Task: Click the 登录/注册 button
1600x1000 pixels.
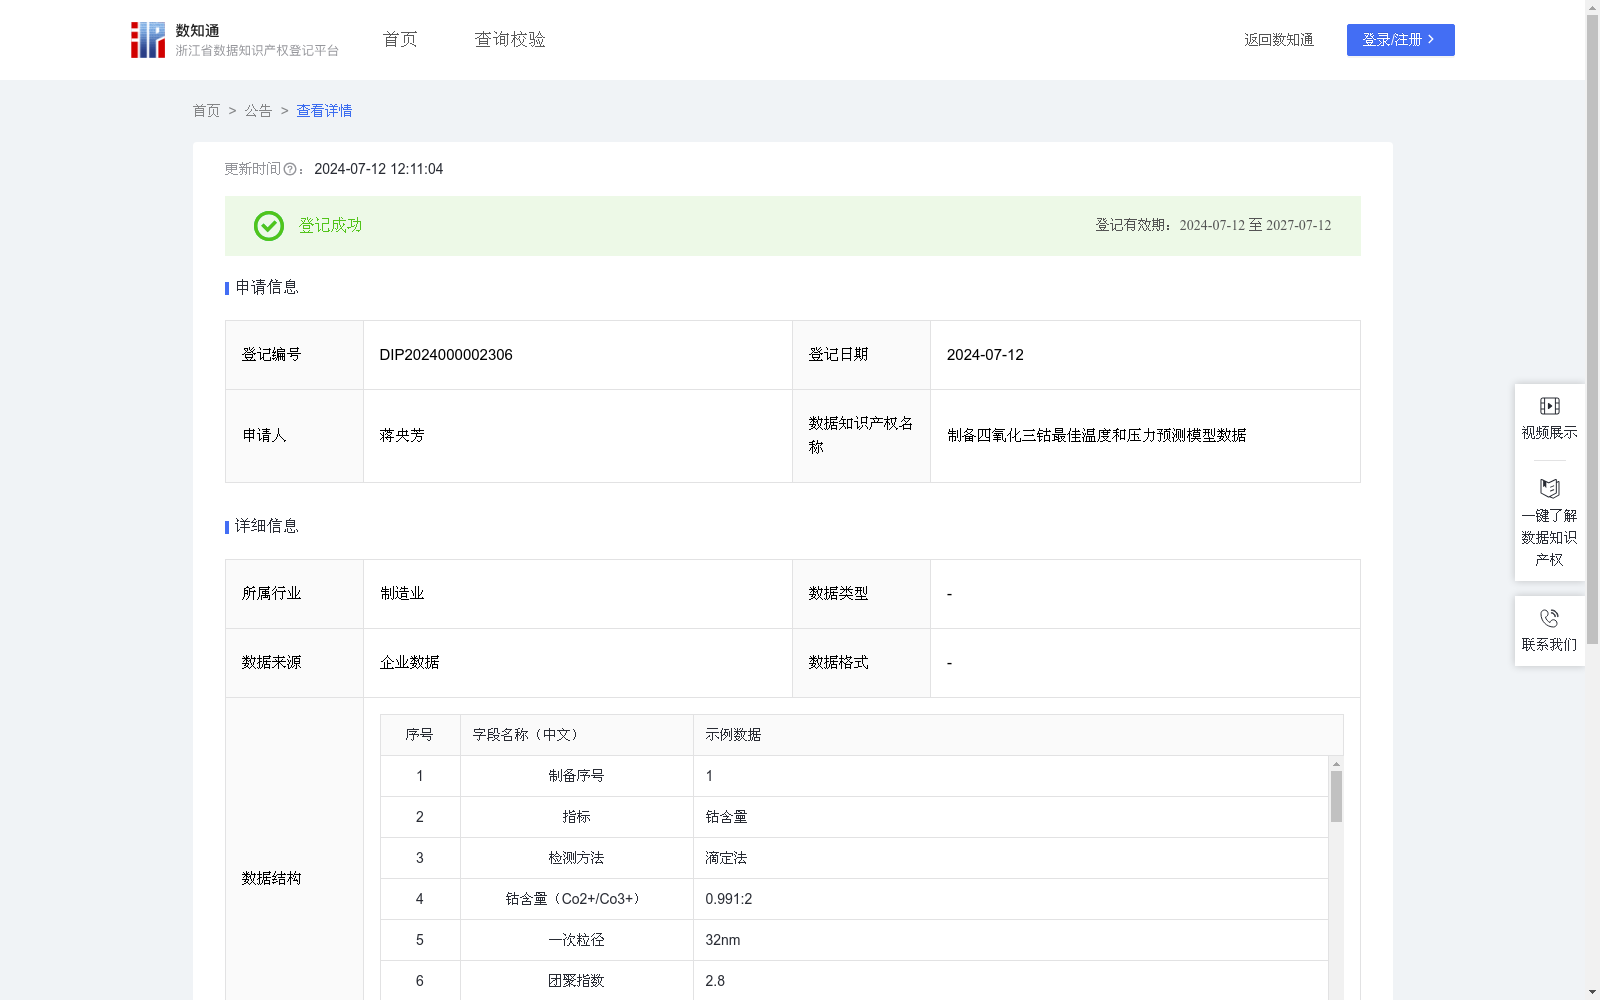Action: point(1400,40)
